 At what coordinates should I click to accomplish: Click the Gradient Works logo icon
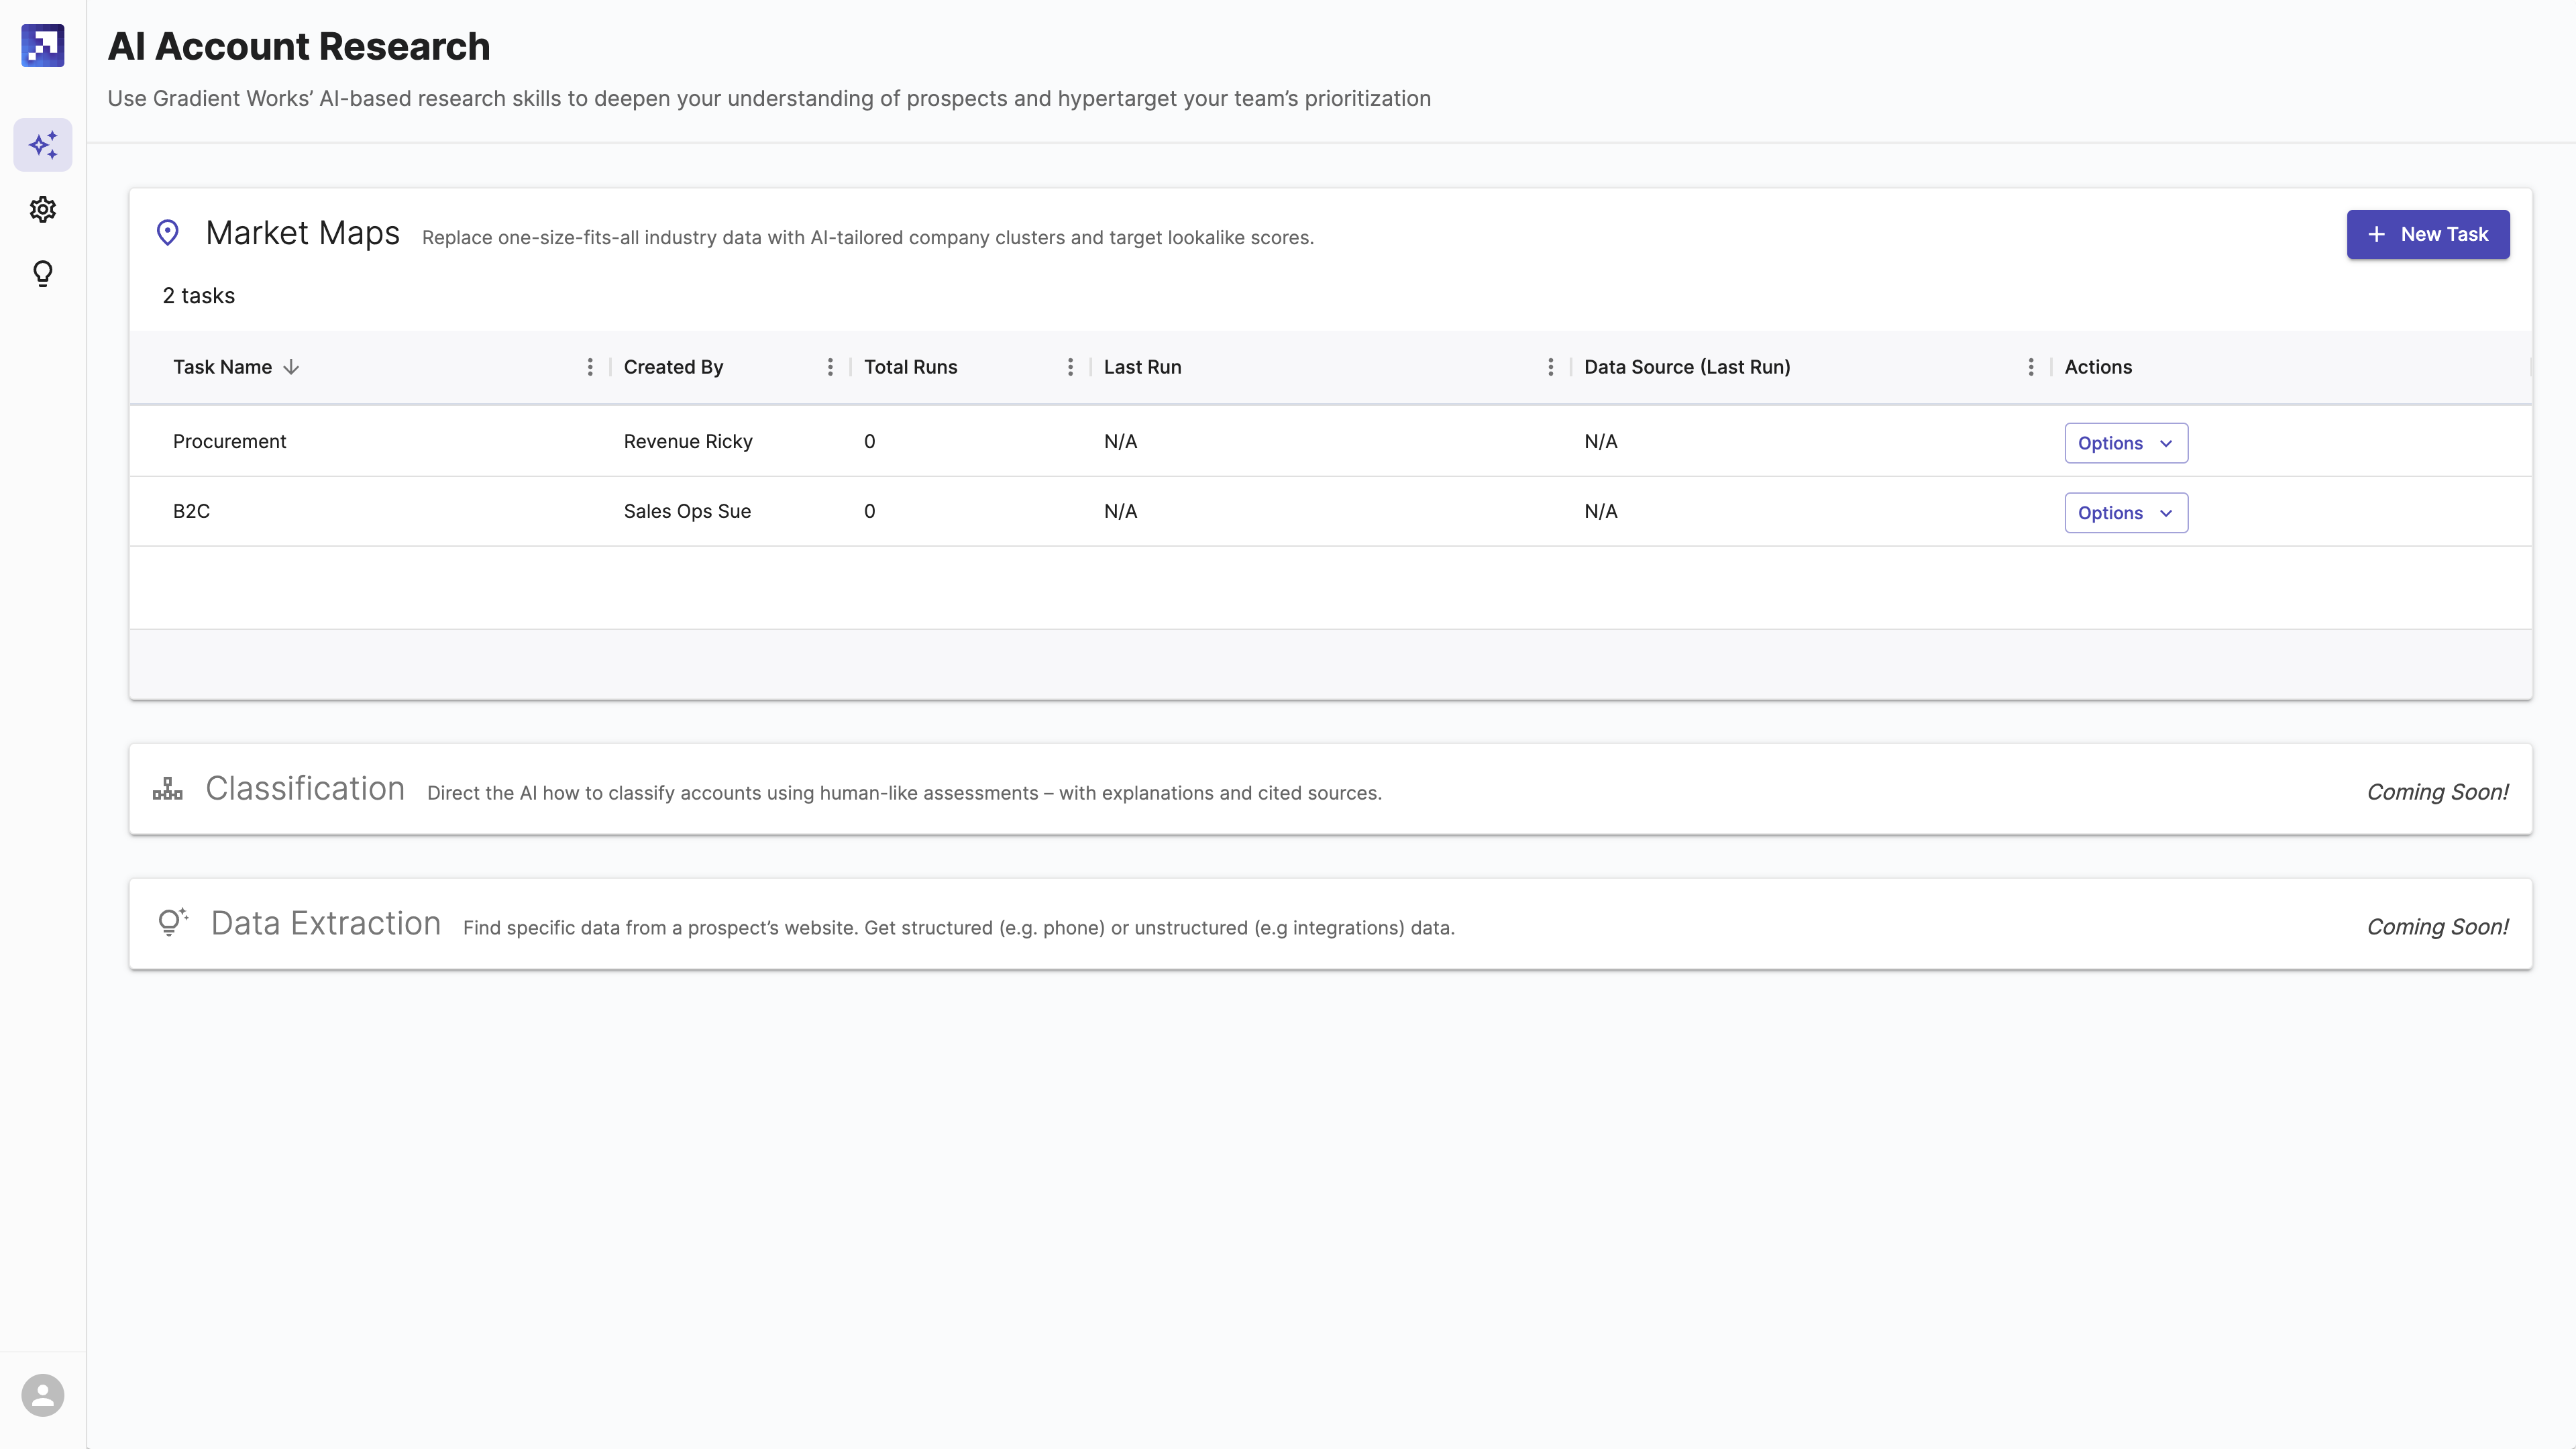tap(43, 46)
